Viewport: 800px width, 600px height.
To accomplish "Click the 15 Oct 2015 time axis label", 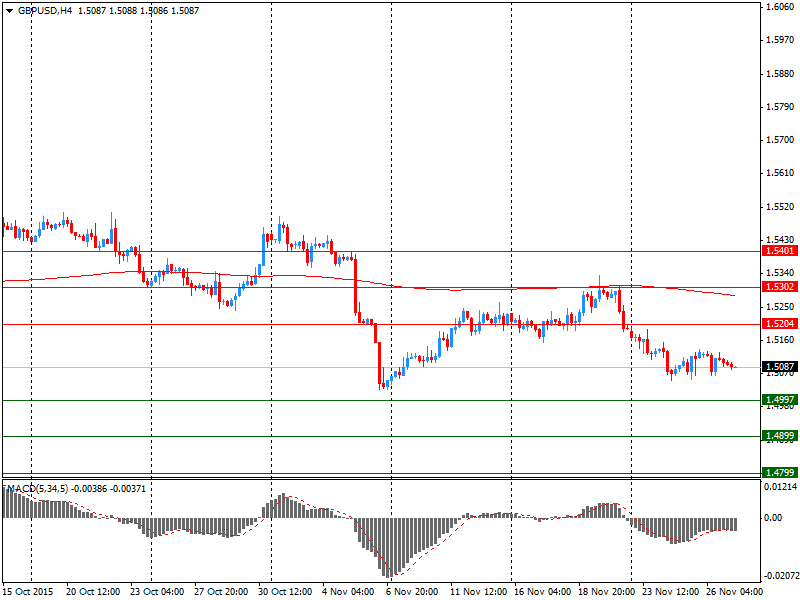I will pos(28,592).
